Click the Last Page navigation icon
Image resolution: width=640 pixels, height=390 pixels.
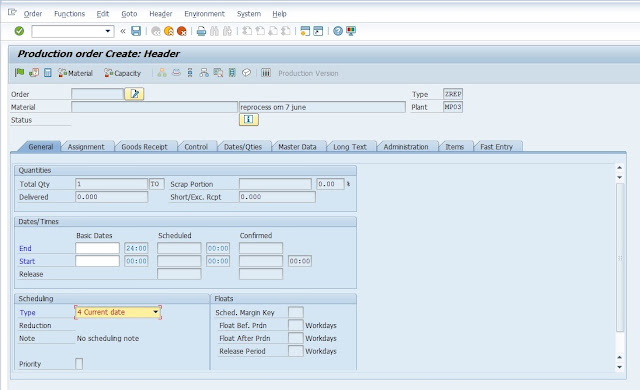[x=286, y=31]
